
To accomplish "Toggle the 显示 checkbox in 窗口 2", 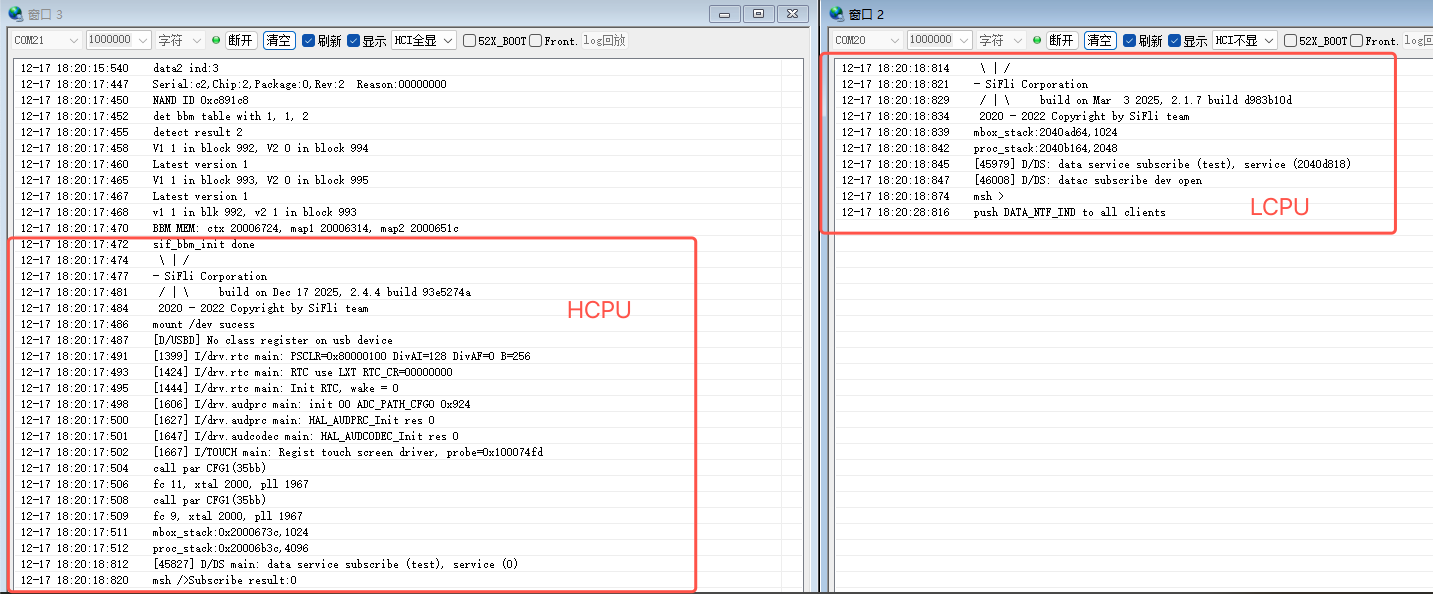I will [1174, 41].
